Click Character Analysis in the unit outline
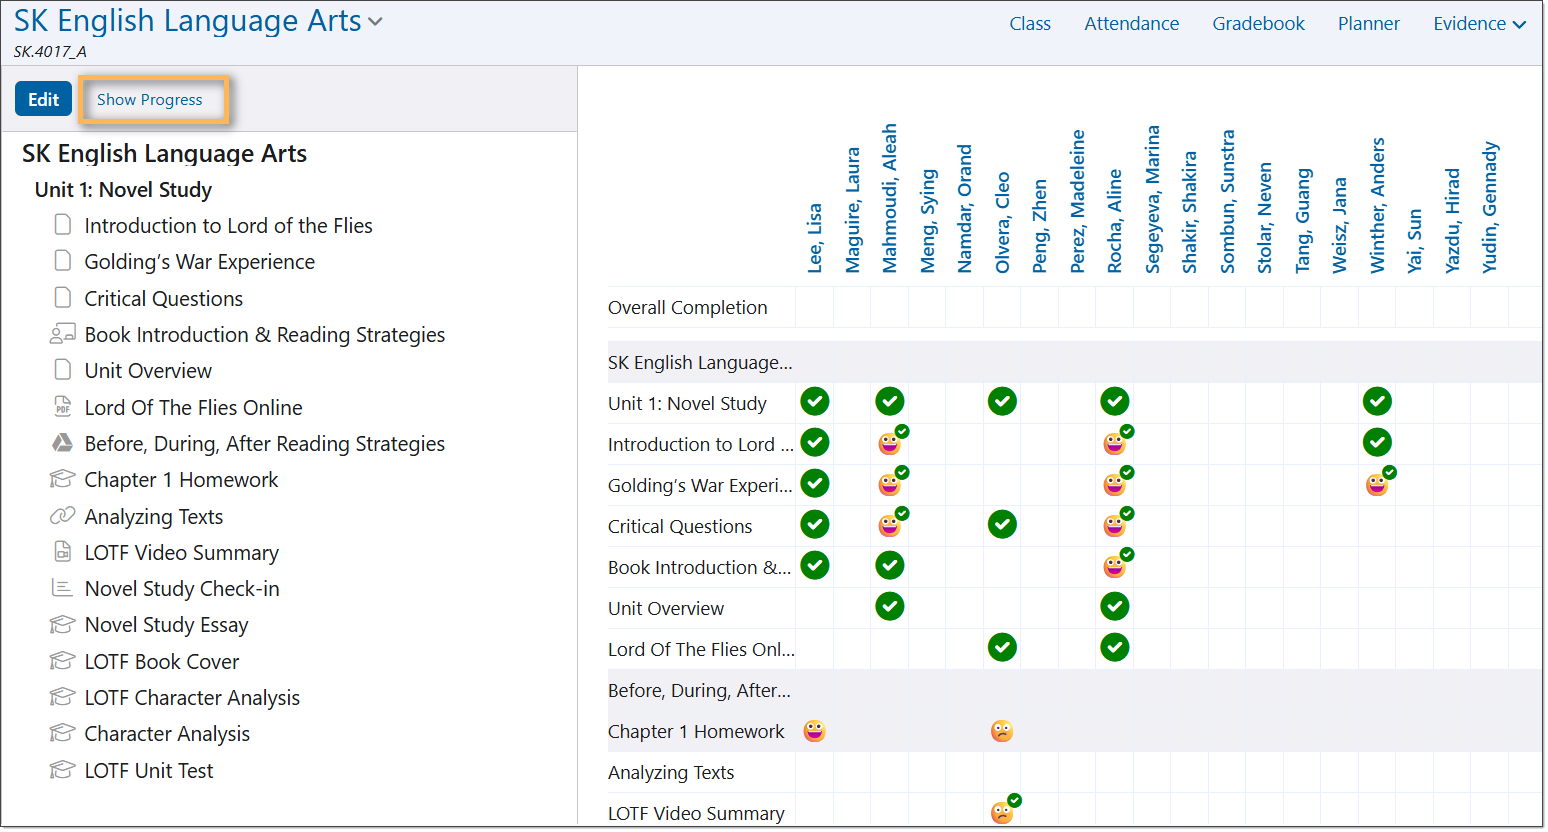 167,733
